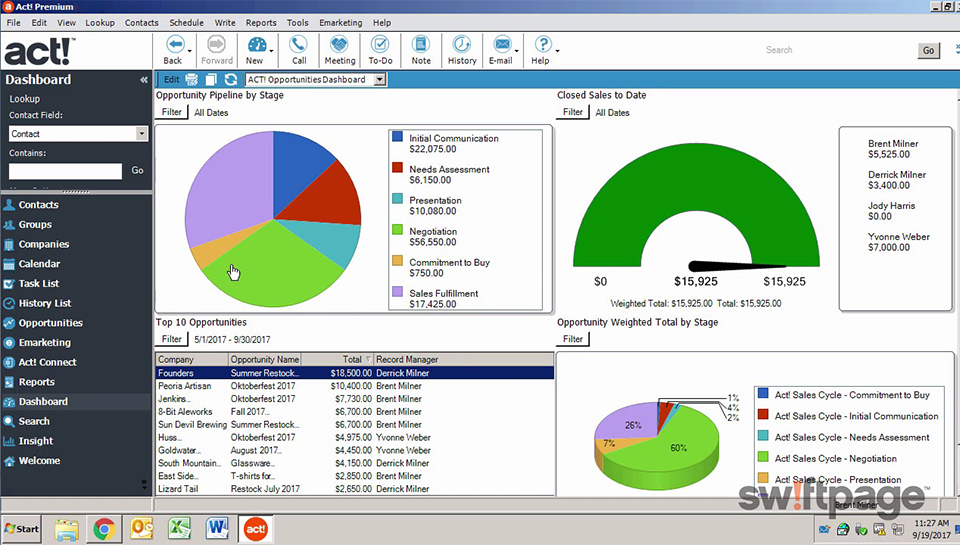This screenshot has height=545, width=960.
Task: Open Word from the taskbar
Action: coord(217,529)
